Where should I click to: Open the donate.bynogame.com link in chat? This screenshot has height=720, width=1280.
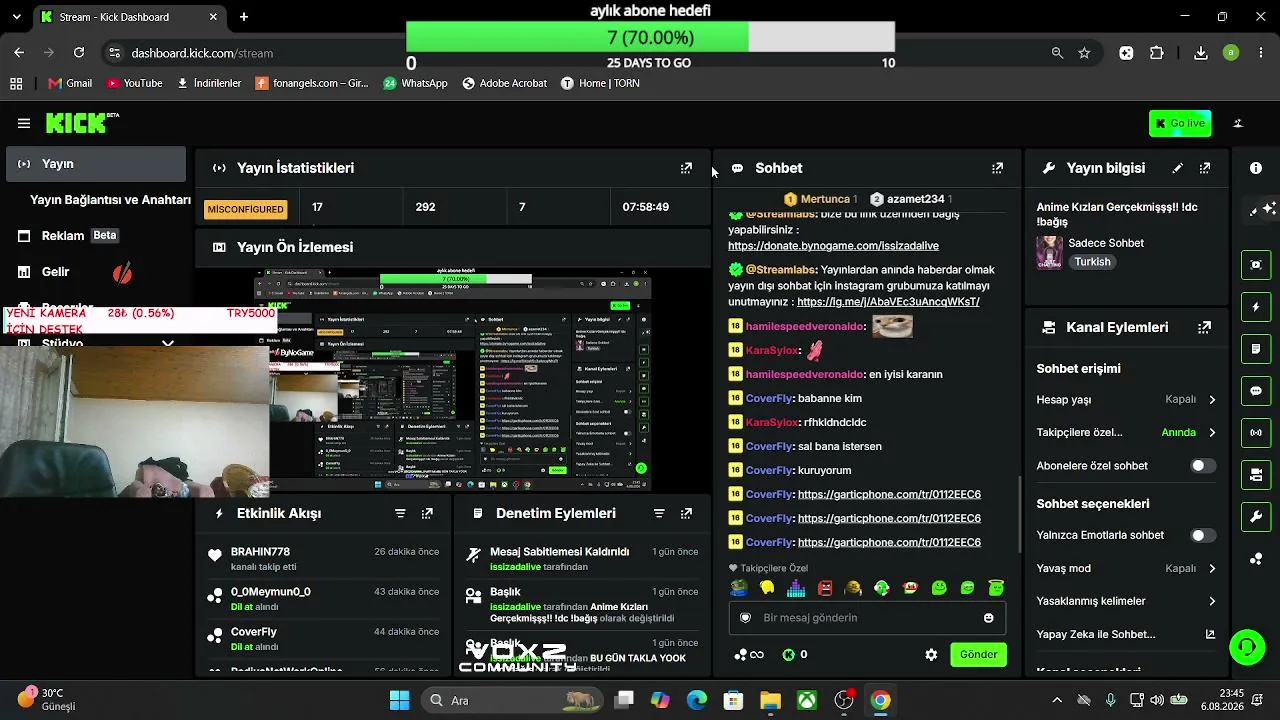tap(833, 246)
